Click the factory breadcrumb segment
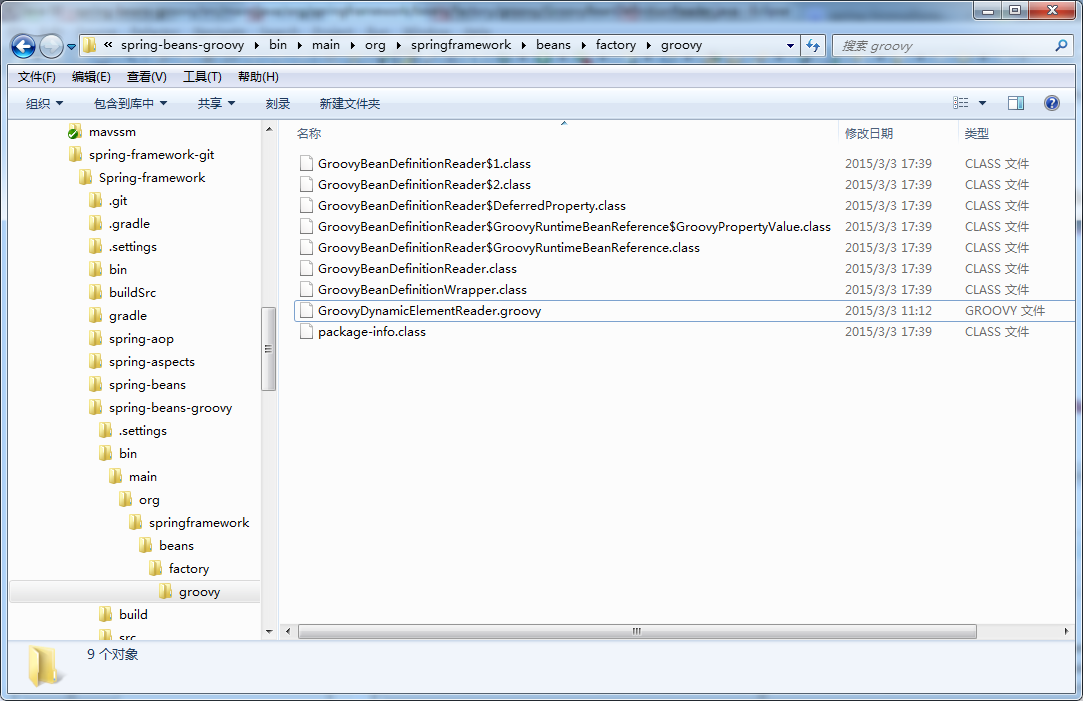The image size is (1083, 701). (x=615, y=45)
